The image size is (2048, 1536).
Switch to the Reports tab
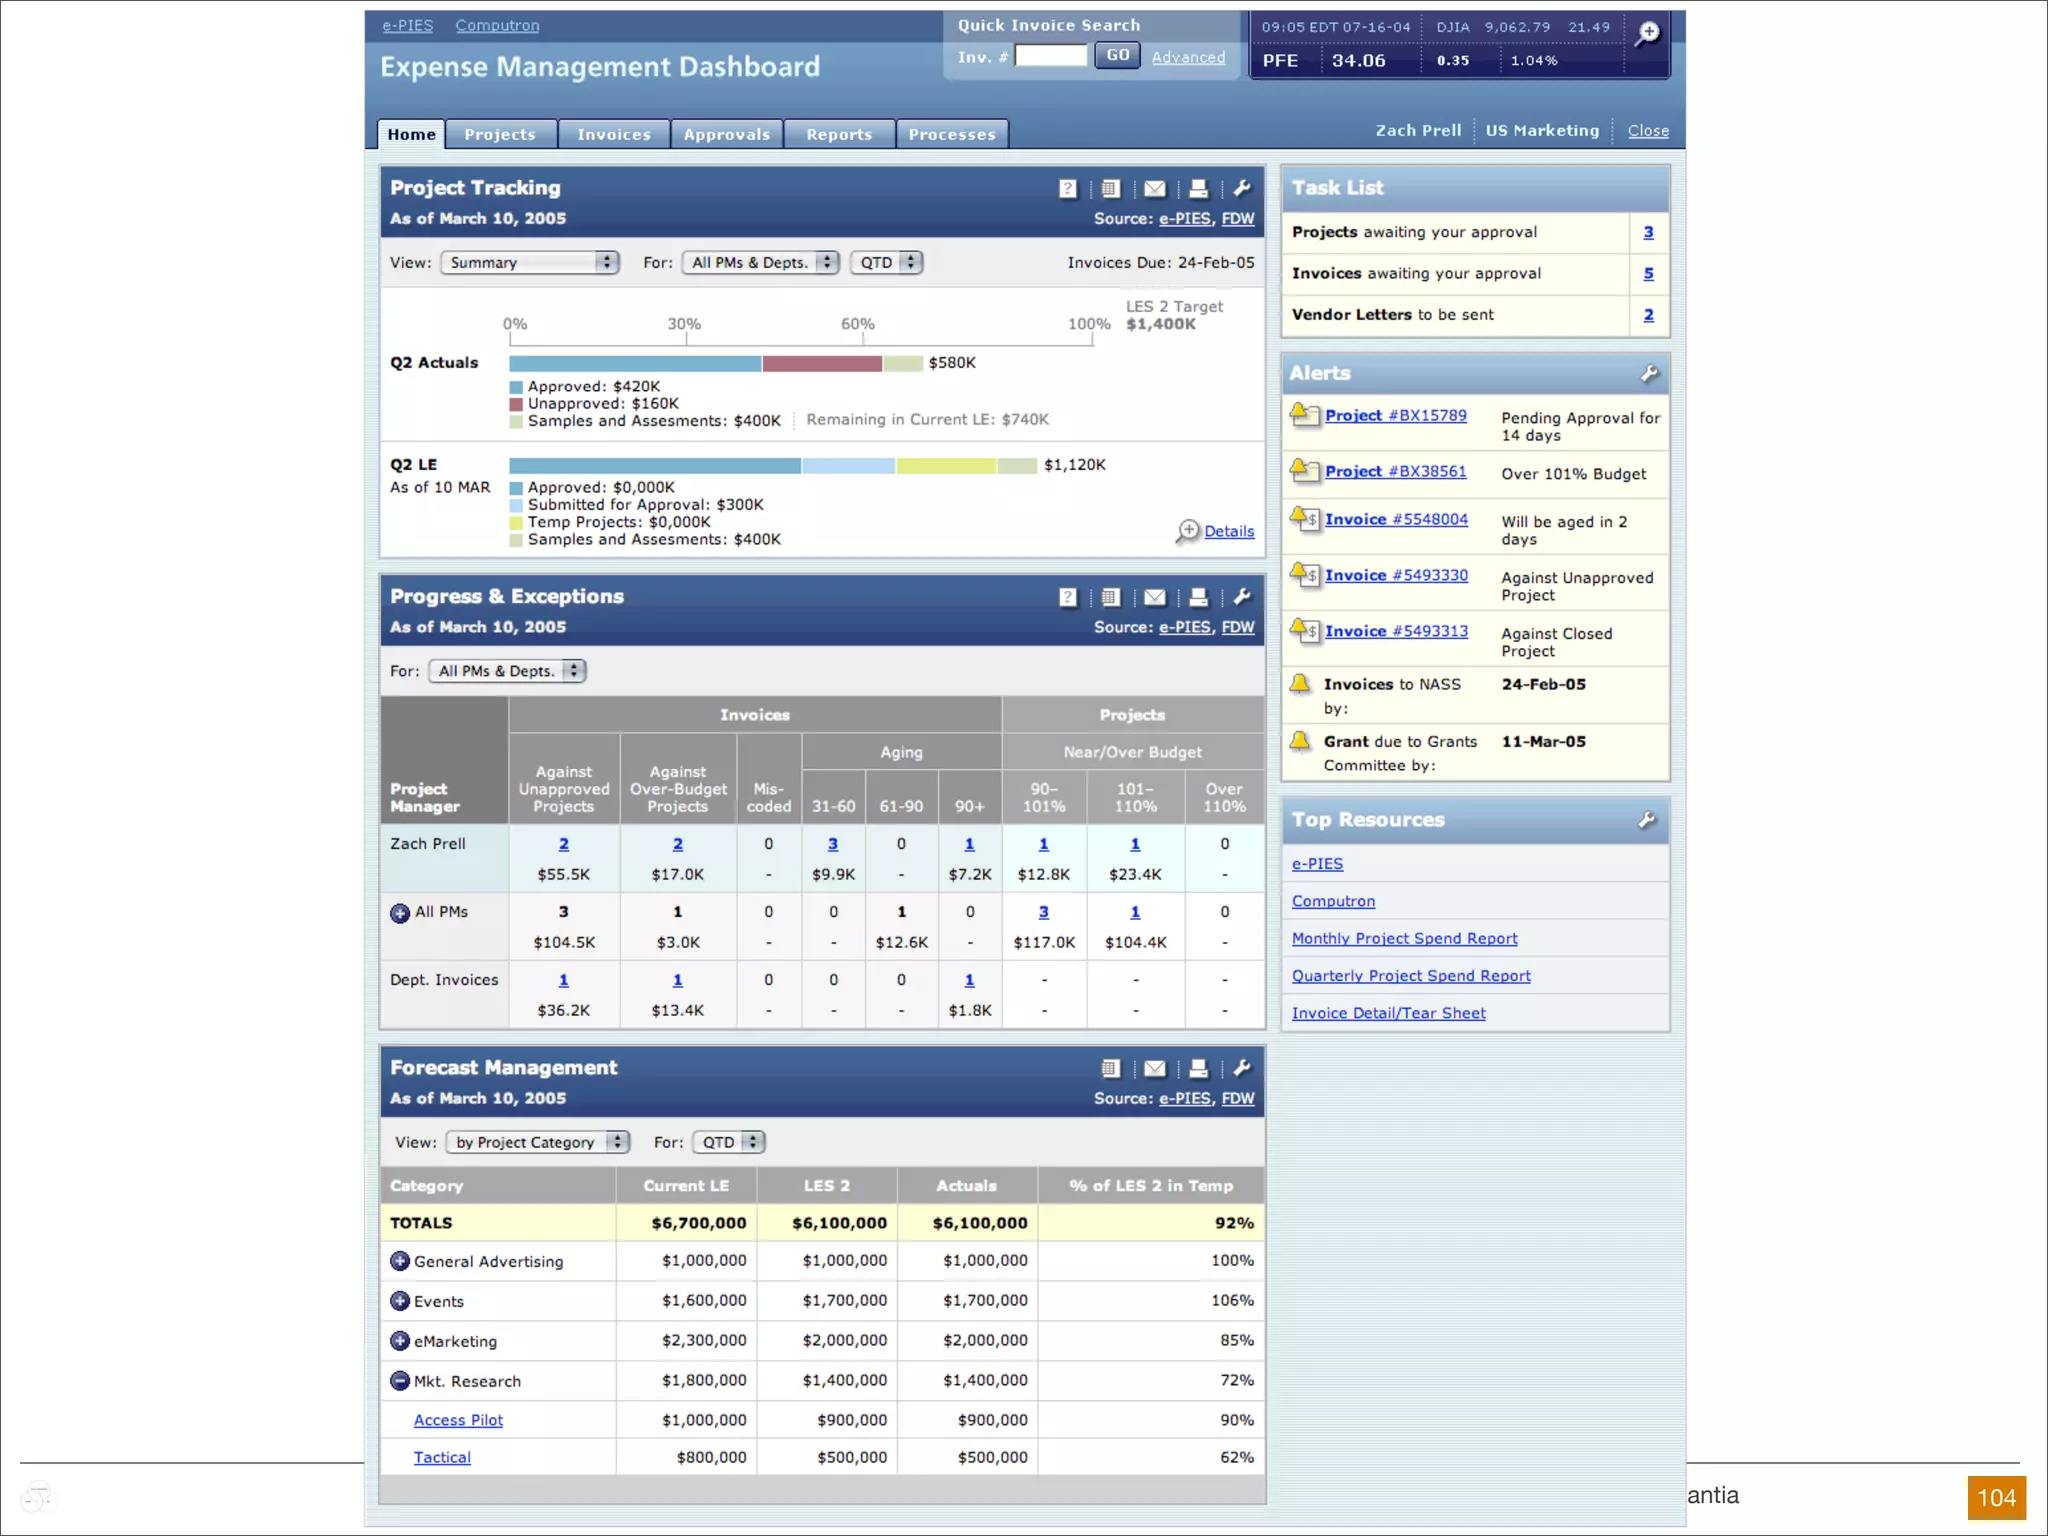(839, 134)
